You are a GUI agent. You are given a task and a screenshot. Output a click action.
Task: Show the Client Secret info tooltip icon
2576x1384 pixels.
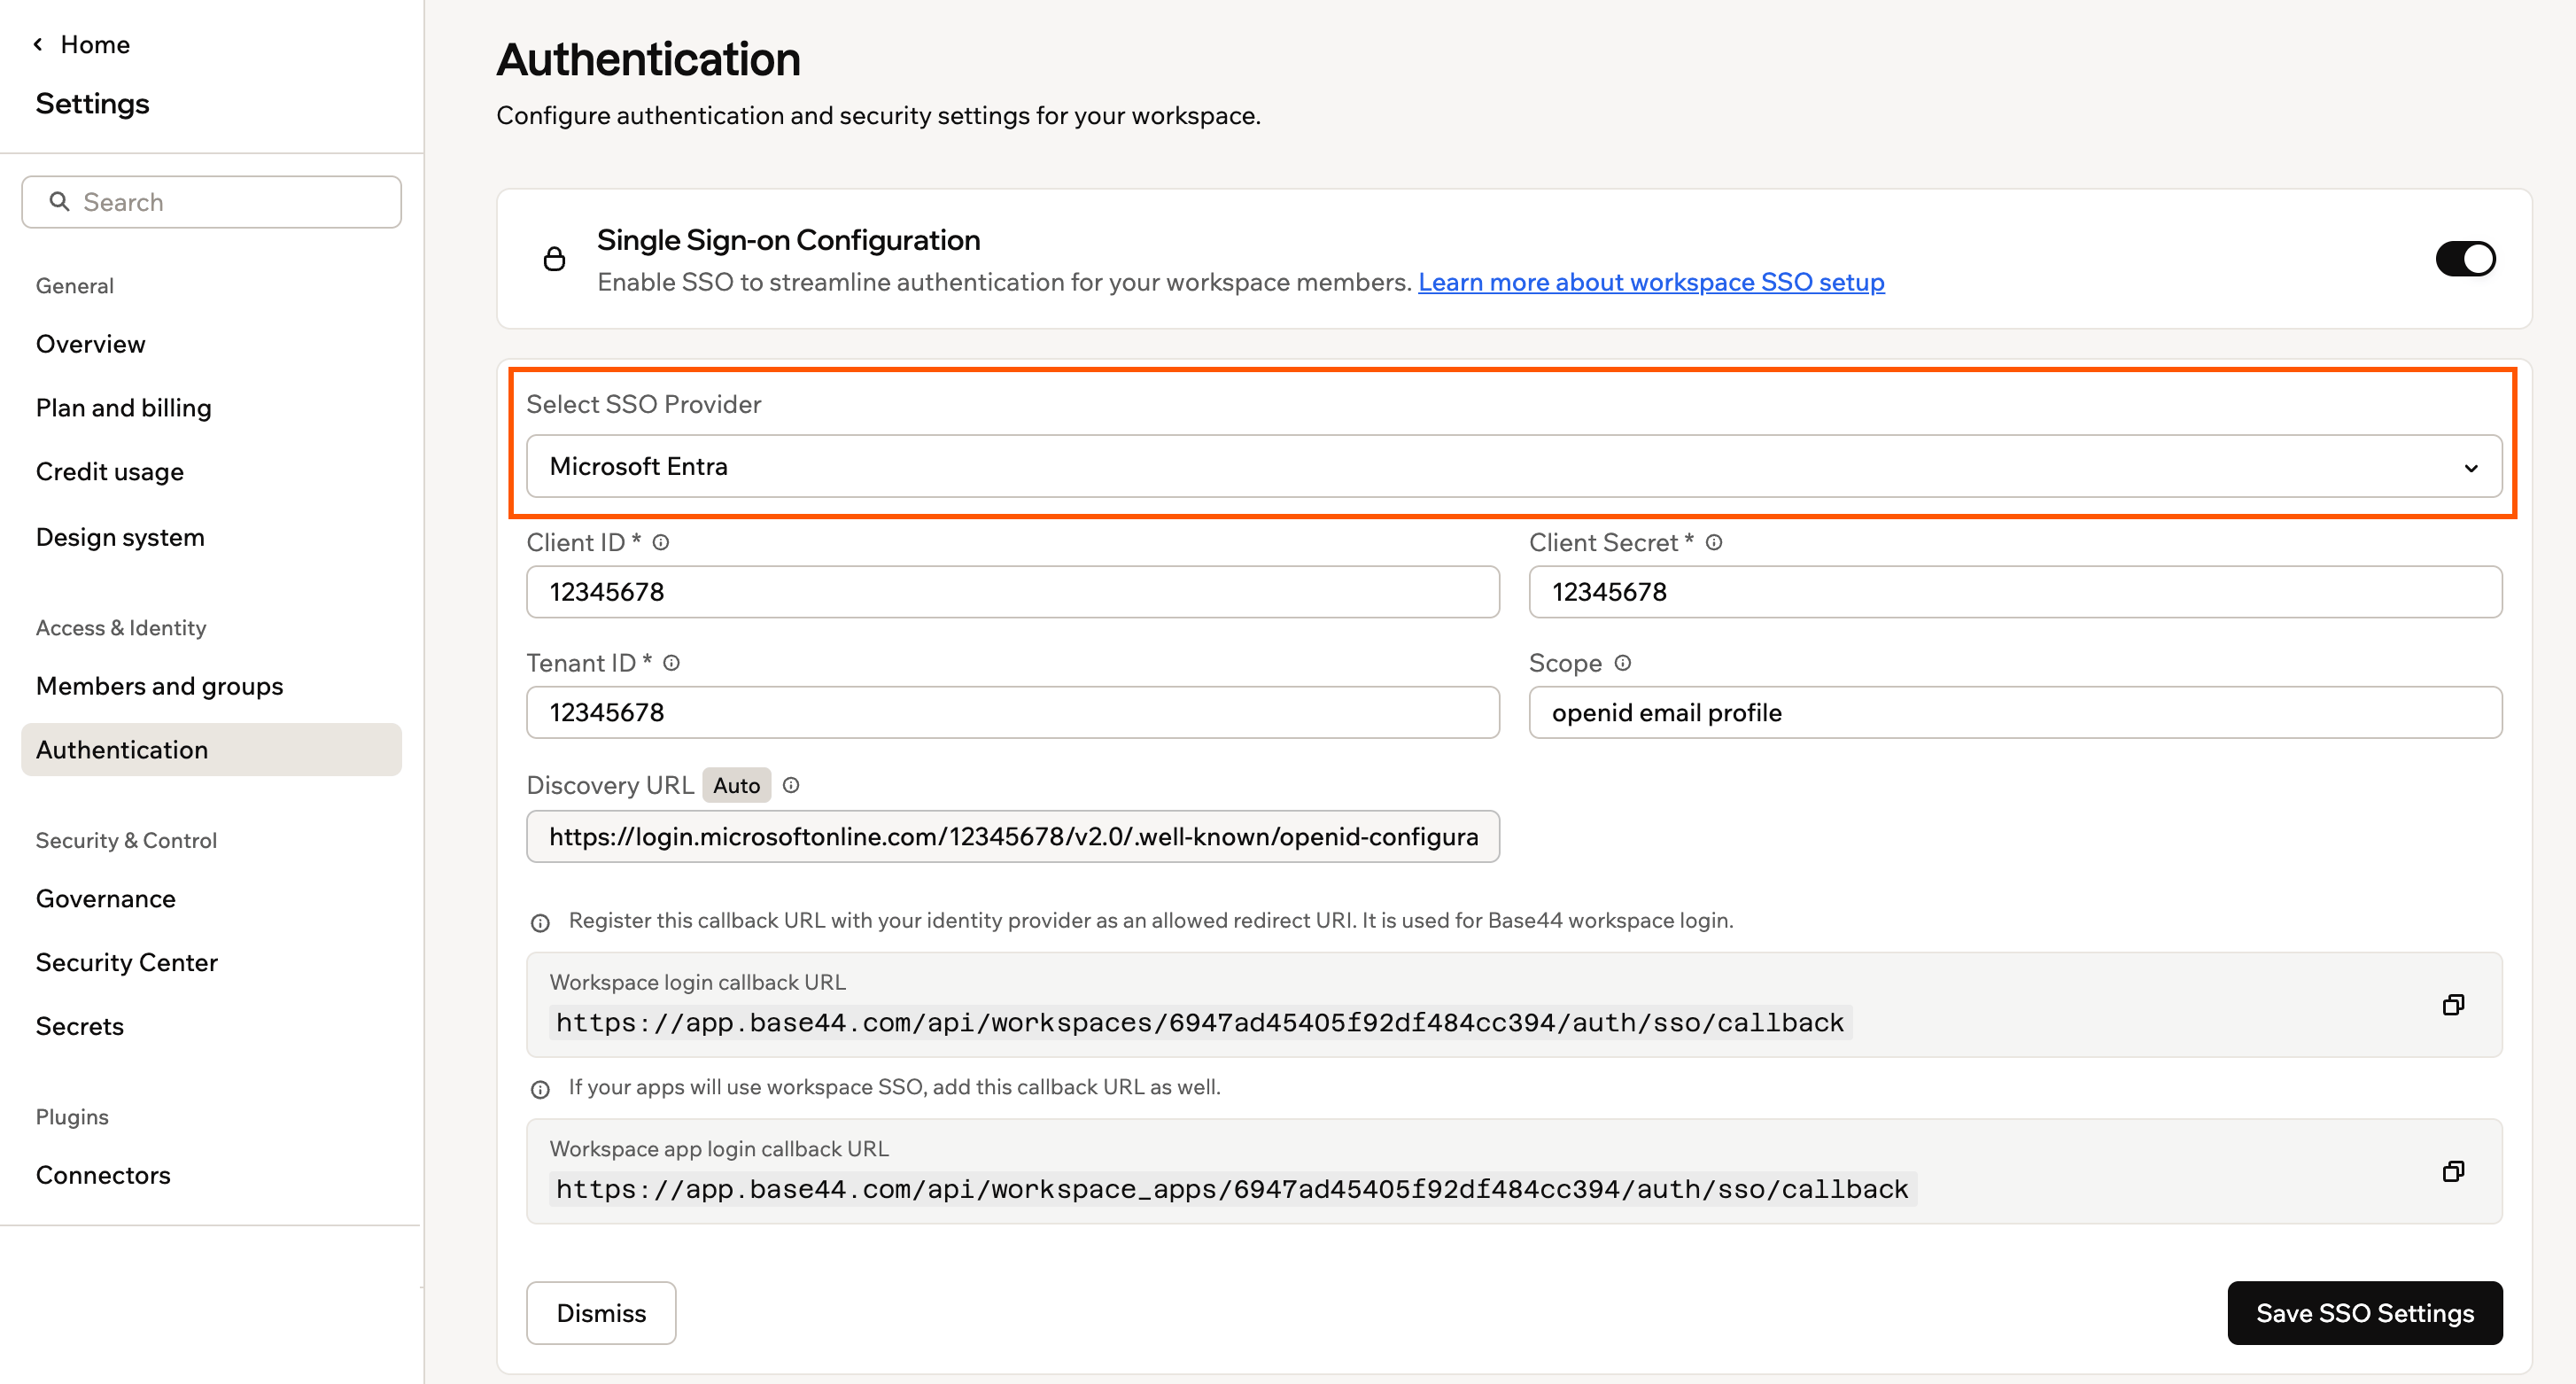click(1714, 542)
